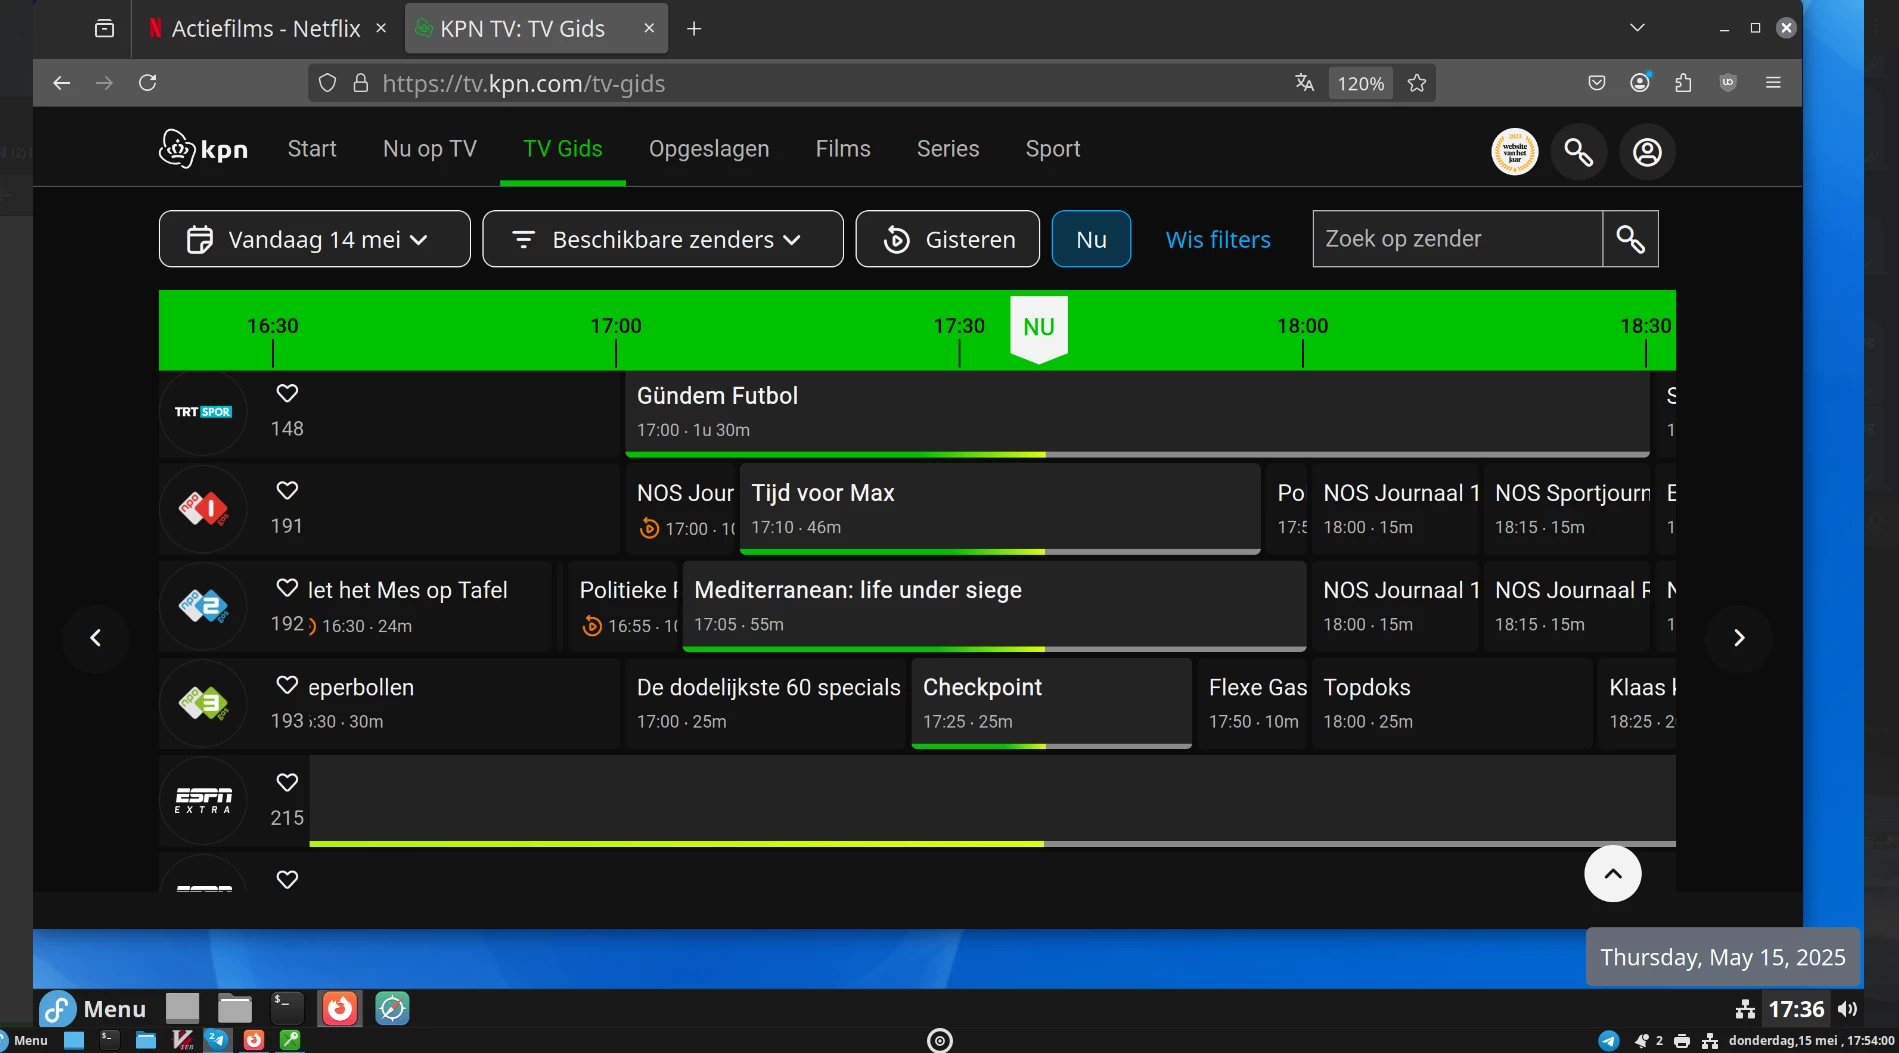Open the NPO 2 channel logo
1899x1053 pixels.
point(203,606)
